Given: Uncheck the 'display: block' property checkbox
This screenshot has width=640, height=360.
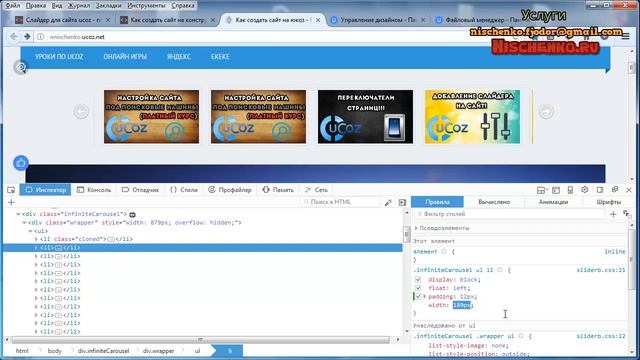Looking at the screenshot, I should 418,280.
